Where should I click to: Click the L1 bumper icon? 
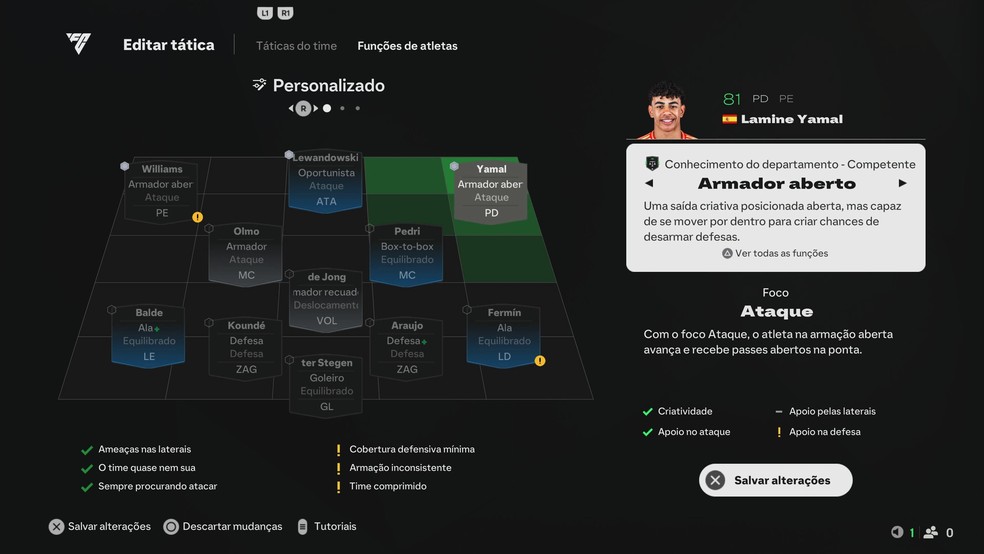[x=265, y=13]
